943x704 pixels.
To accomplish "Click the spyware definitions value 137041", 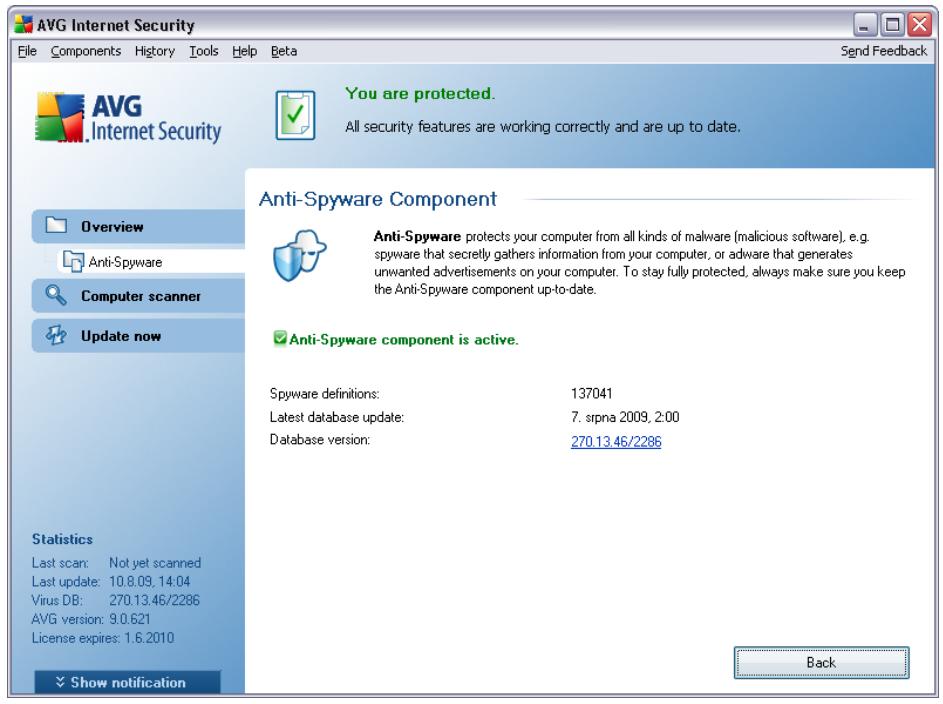I will (591, 394).
